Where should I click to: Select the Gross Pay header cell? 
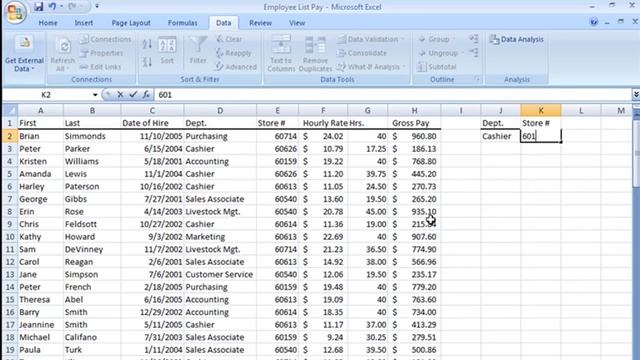414,123
